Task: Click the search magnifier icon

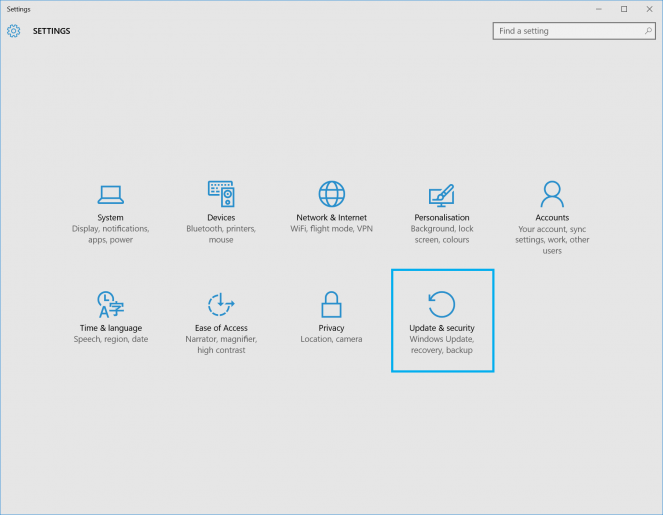Action: click(648, 31)
